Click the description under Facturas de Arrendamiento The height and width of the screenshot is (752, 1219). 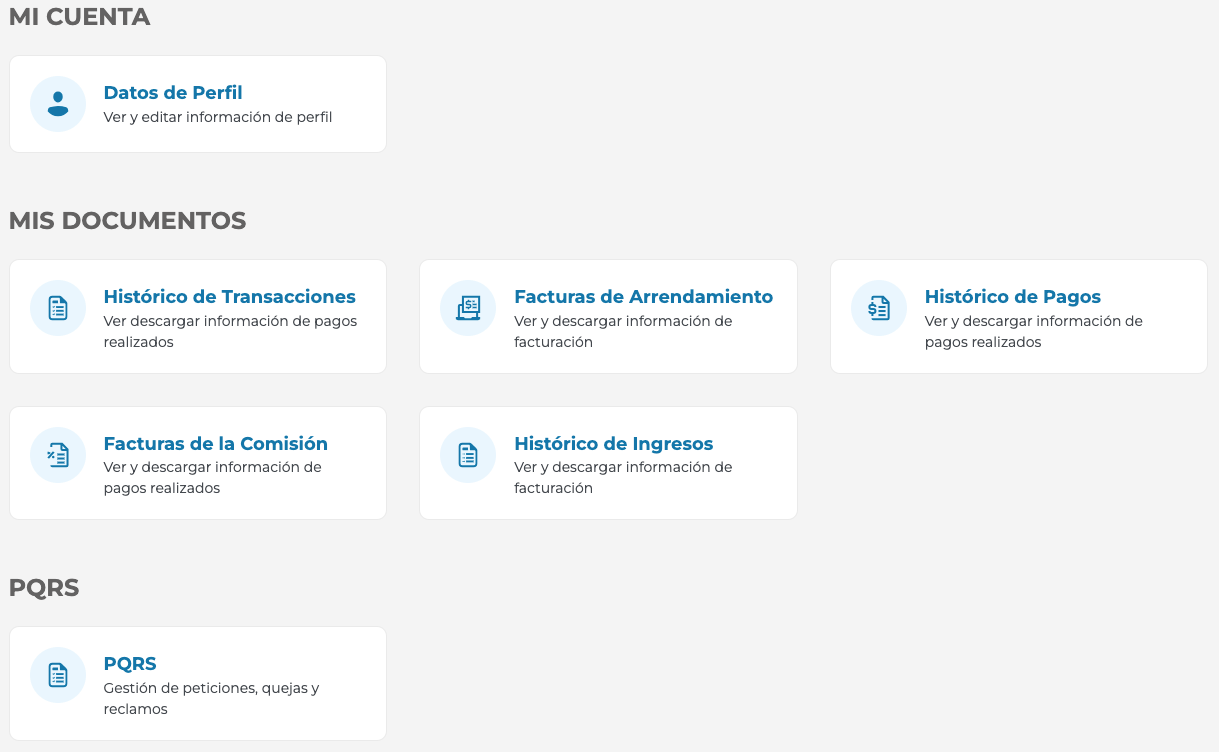click(623, 331)
